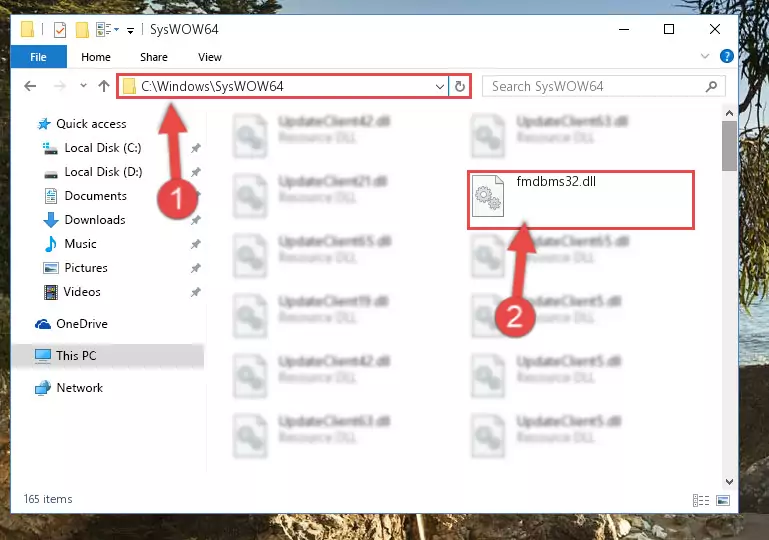Open Local Disk (C:) in sidebar
The height and width of the screenshot is (540, 769).
103,148
